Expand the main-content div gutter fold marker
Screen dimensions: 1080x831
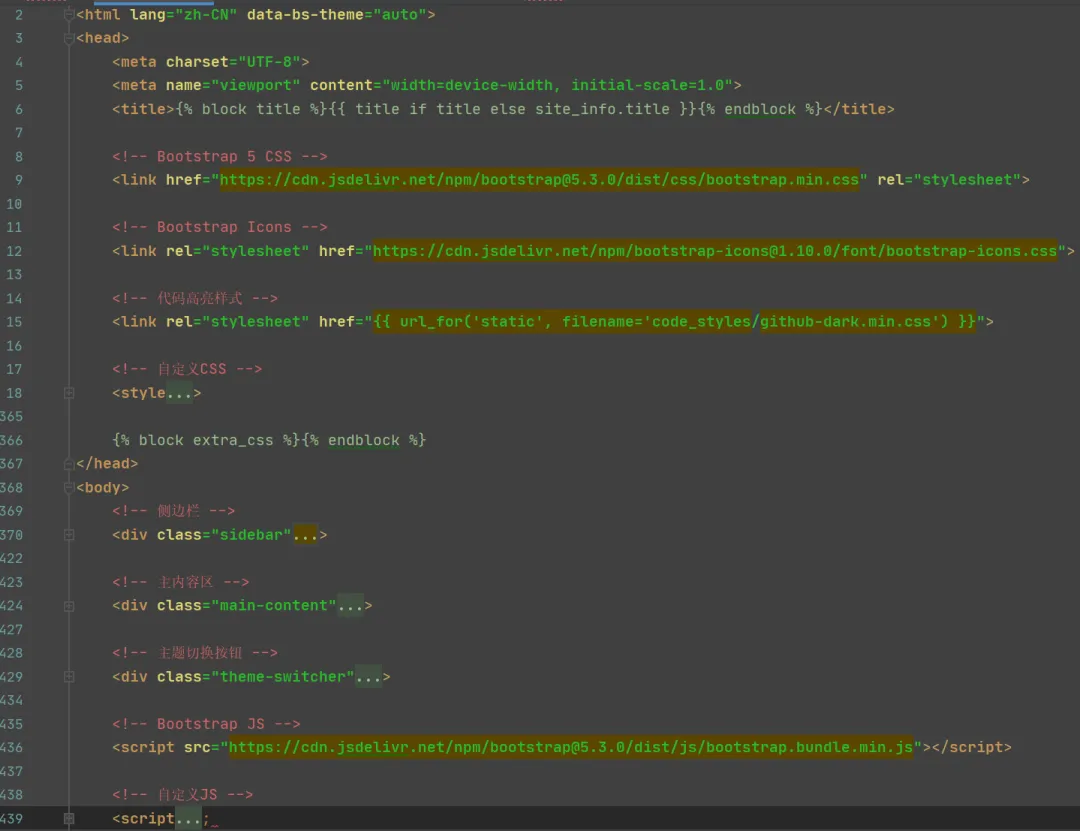69,606
